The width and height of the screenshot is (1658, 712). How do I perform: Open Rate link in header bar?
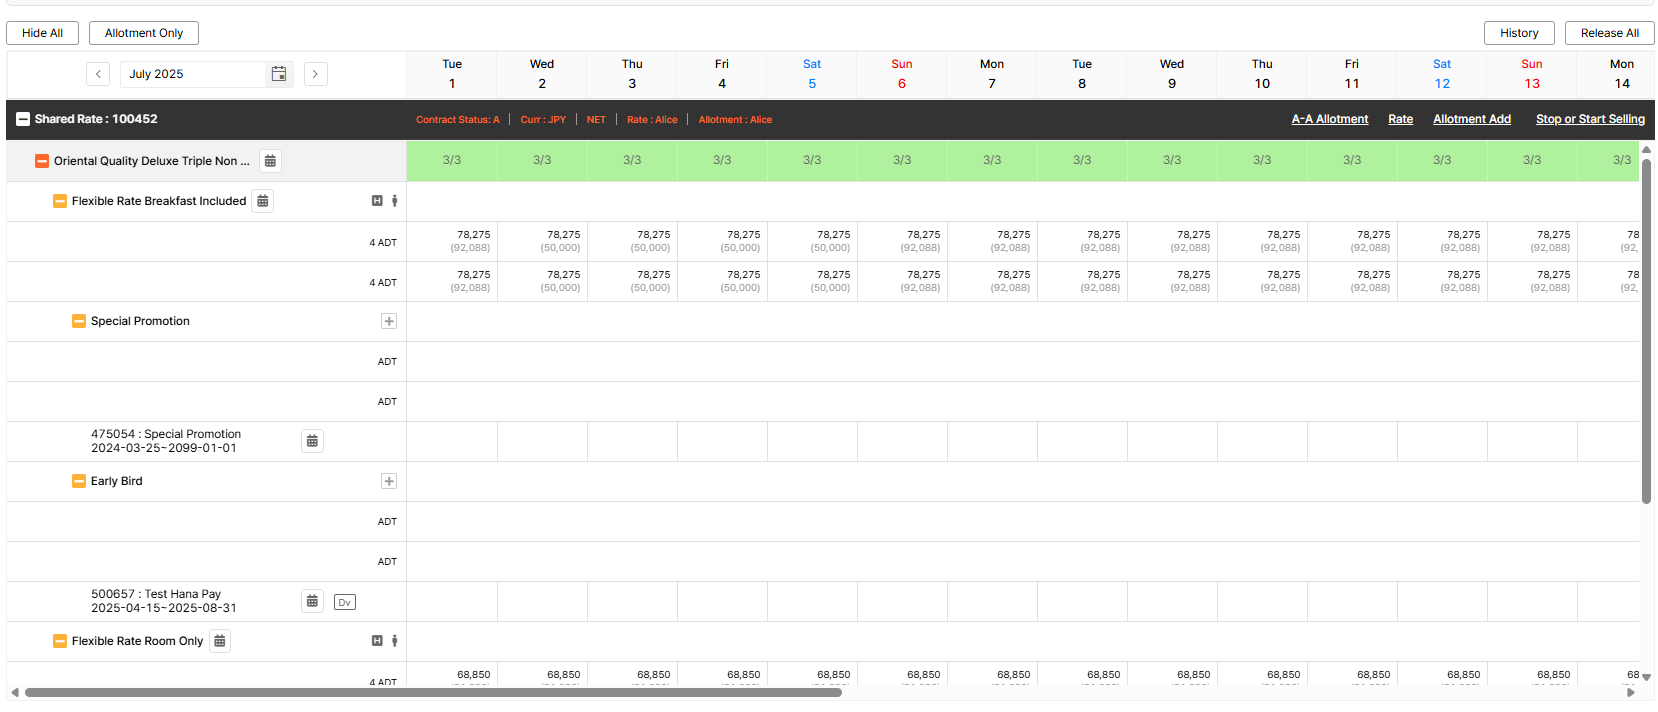click(x=1400, y=119)
